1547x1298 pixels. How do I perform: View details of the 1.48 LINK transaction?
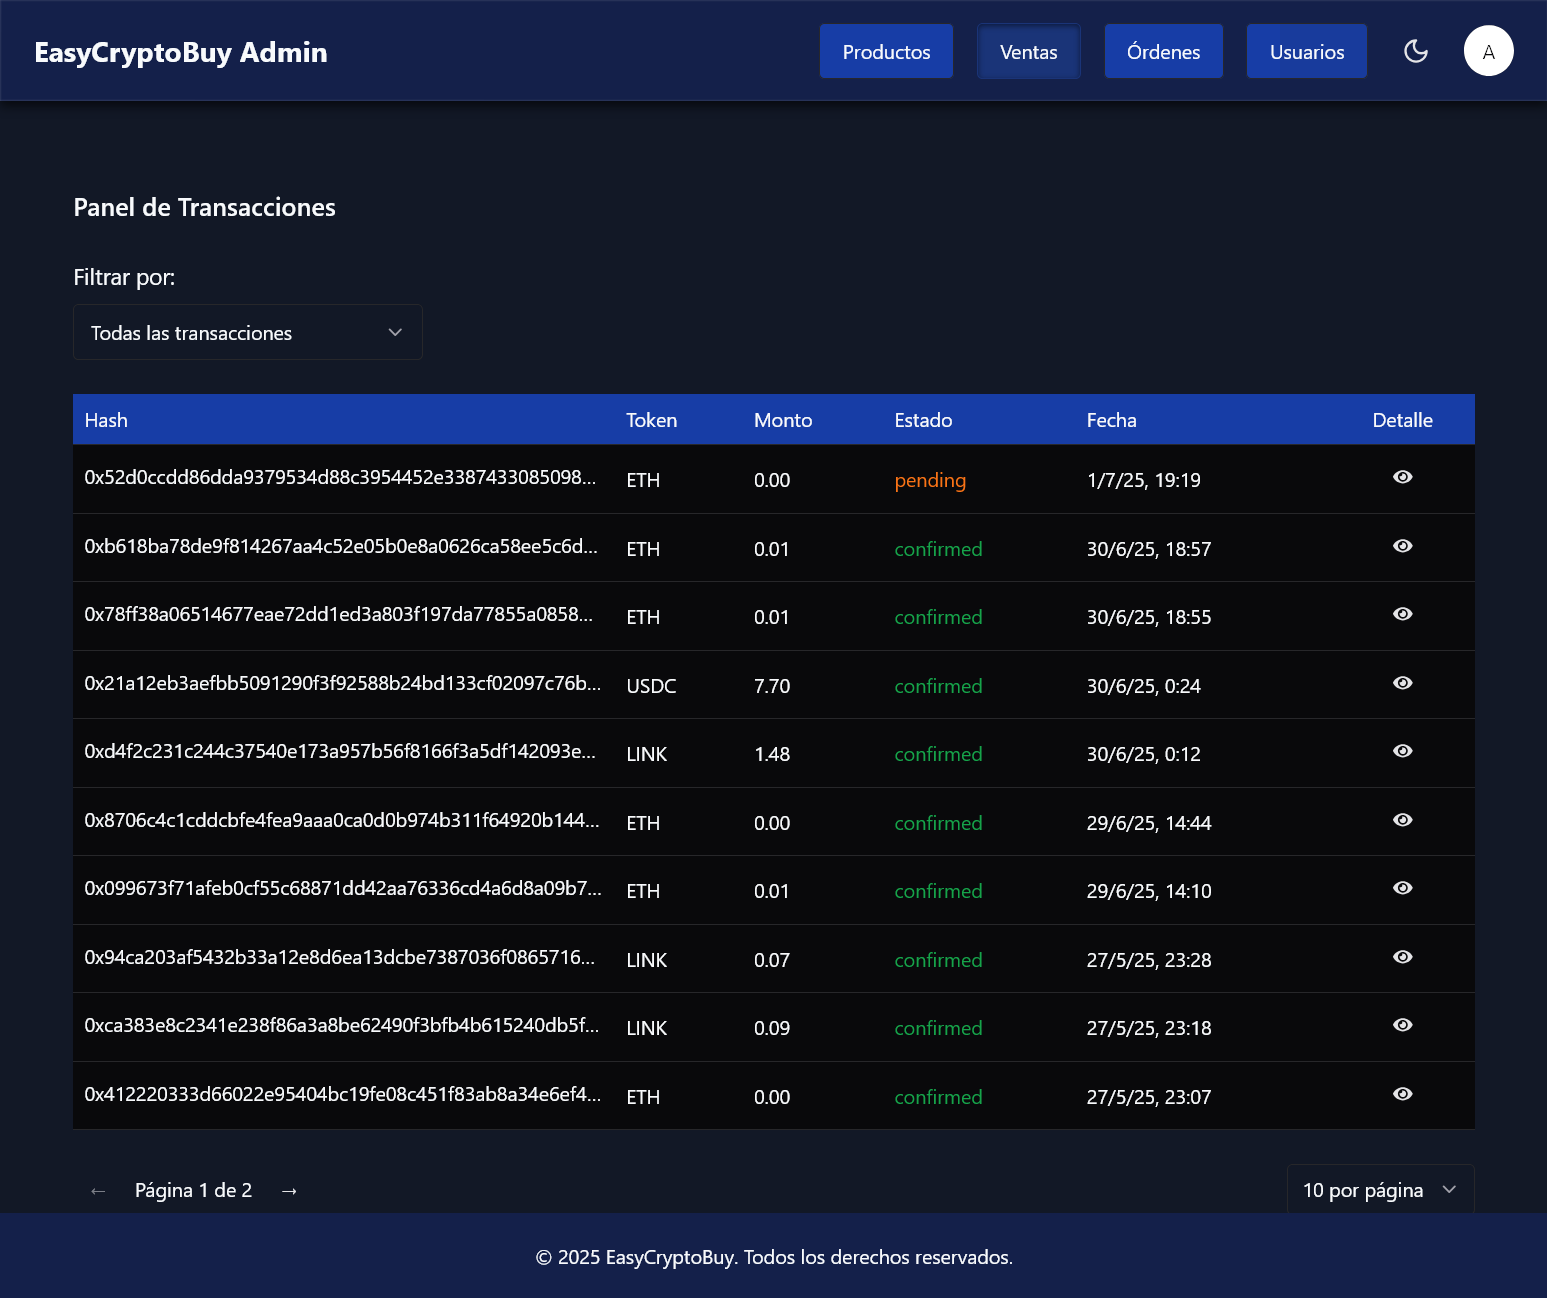1402,751
